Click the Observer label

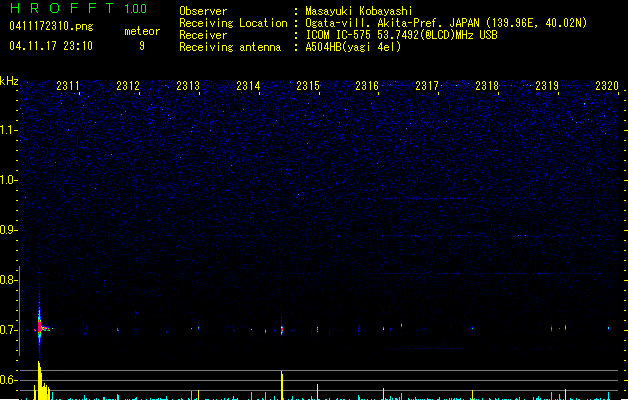tap(203, 11)
